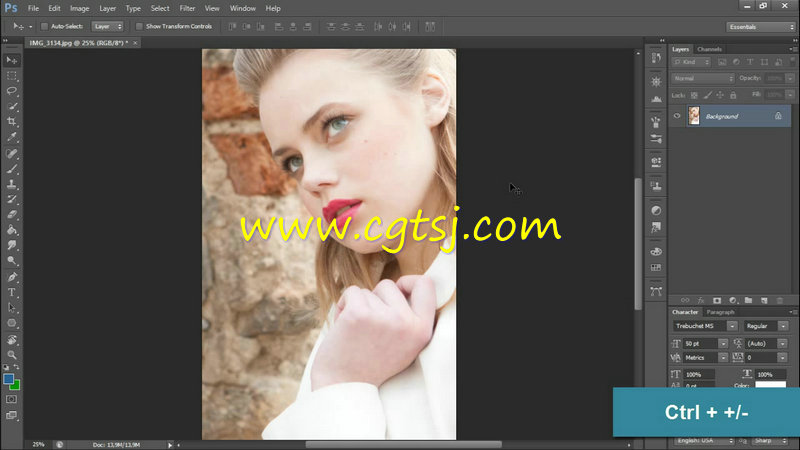Change screen mode icon
The height and width of the screenshot is (450, 800).
tap(11, 415)
